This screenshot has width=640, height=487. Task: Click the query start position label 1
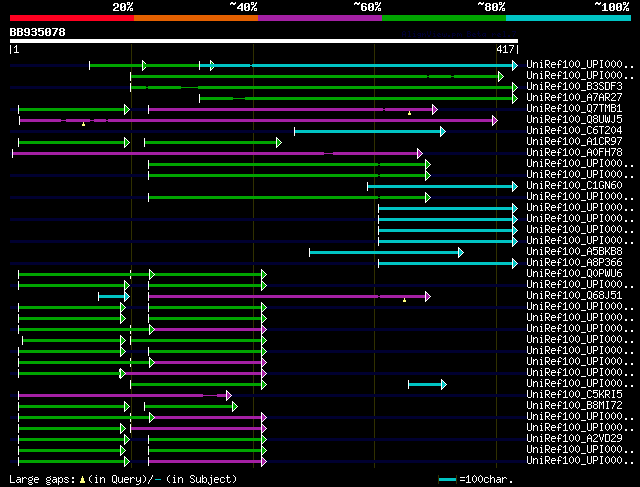[x=16, y=49]
